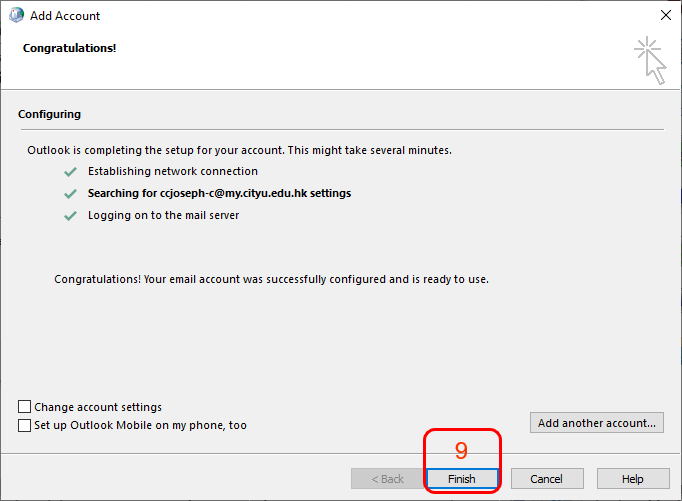Tick Set up Outlook Mobile checkbox
Screen dimensions: 682x501
pyautogui.click(x=25, y=425)
